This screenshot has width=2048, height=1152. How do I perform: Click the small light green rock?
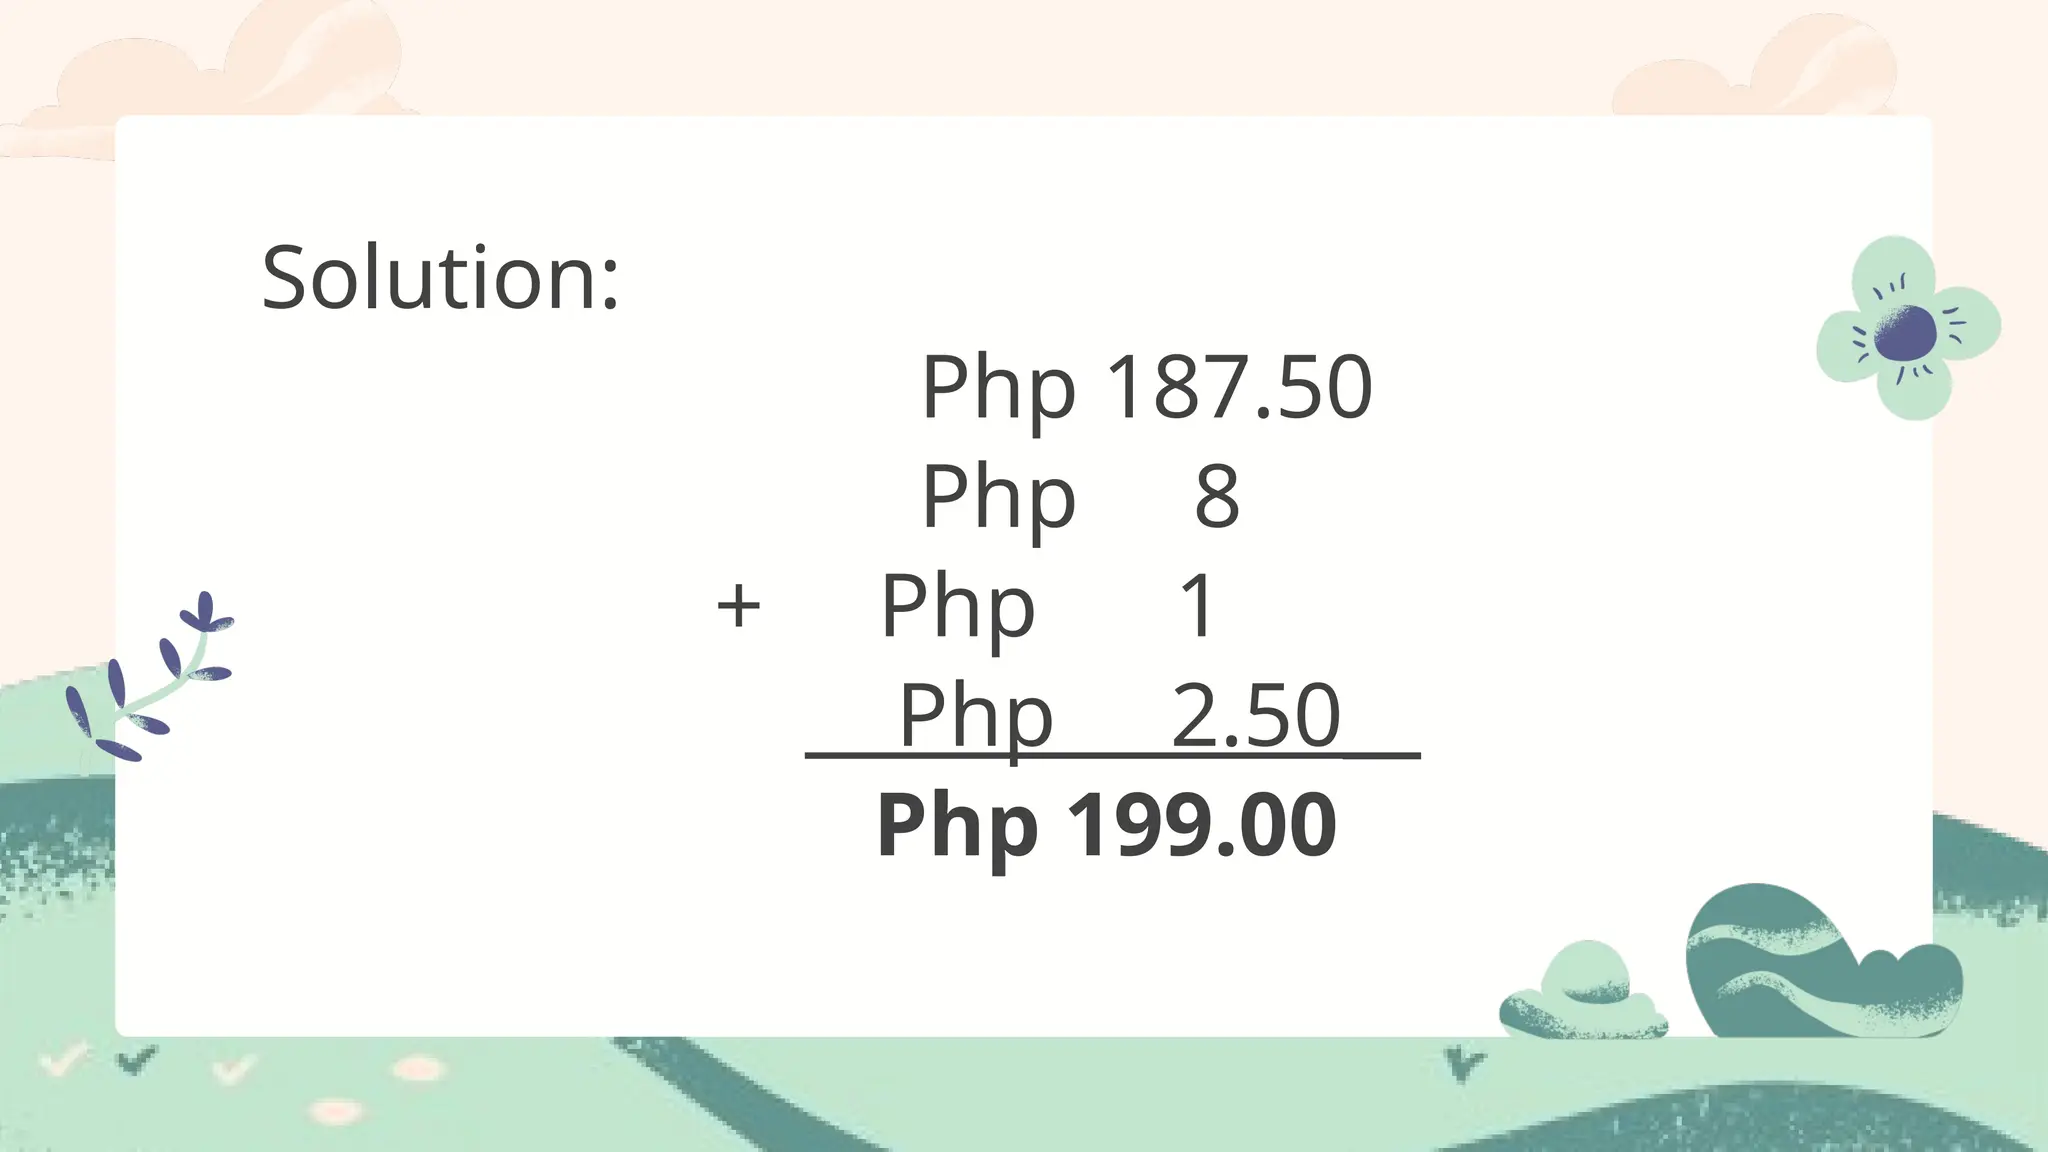coord(1585,992)
